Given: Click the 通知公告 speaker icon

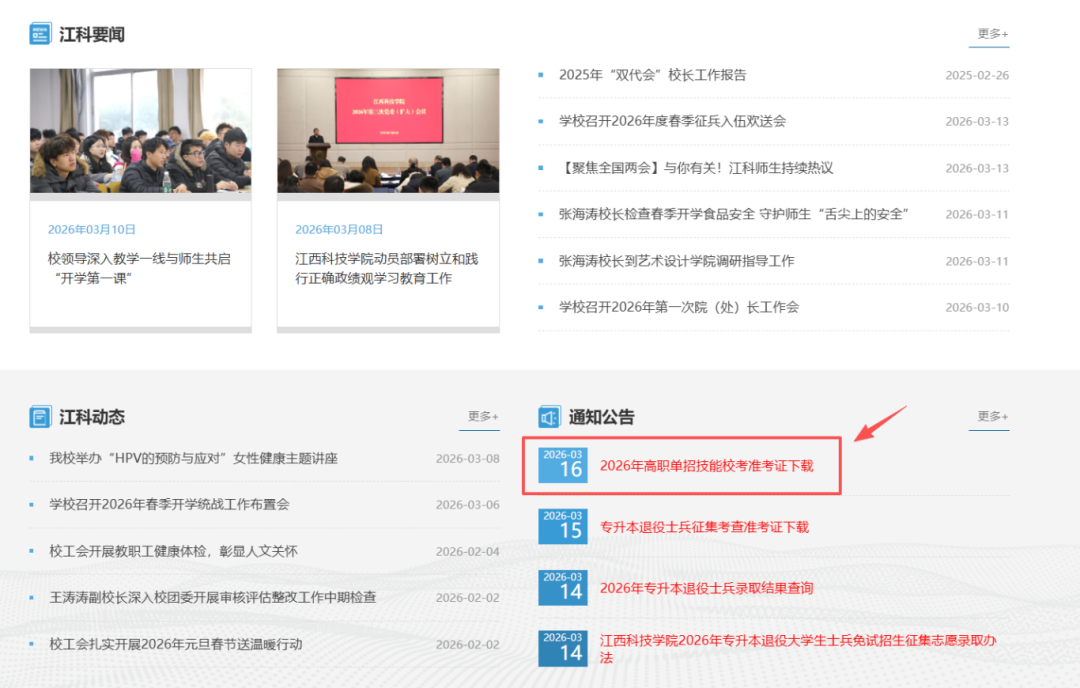Looking at the screenshot, I should (549, 417).
